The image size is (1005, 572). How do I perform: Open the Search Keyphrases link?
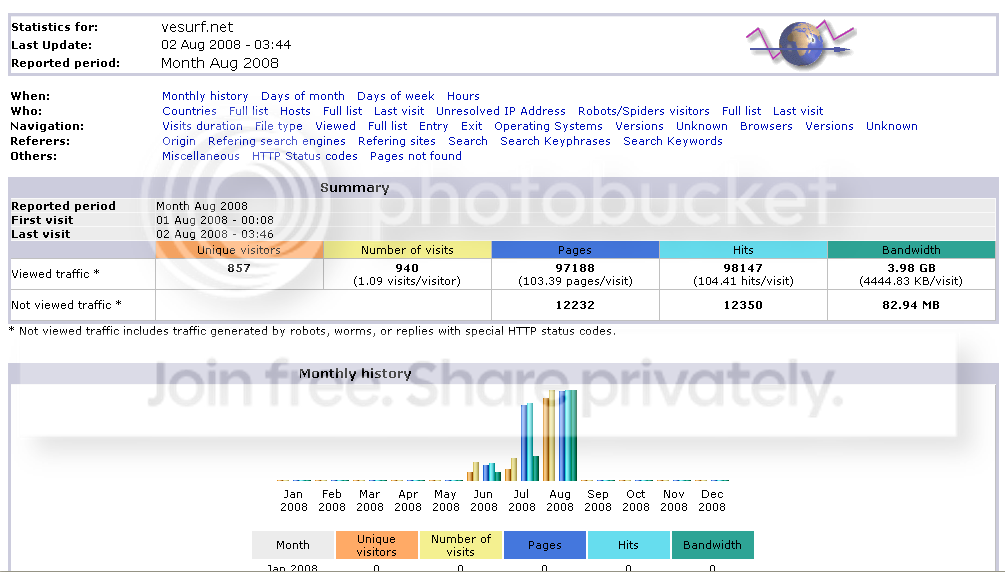pyautogui.click(x=555, y=141)
